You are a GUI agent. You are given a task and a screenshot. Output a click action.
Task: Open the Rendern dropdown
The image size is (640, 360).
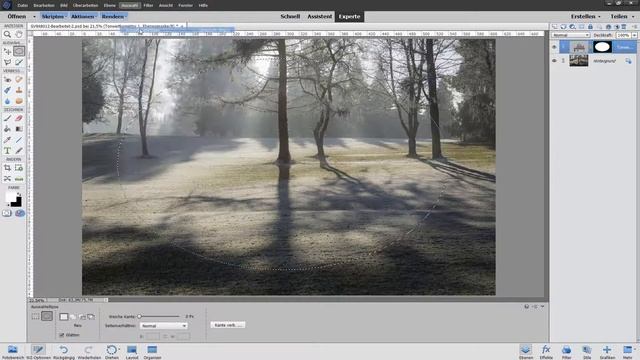click(113, 16)
